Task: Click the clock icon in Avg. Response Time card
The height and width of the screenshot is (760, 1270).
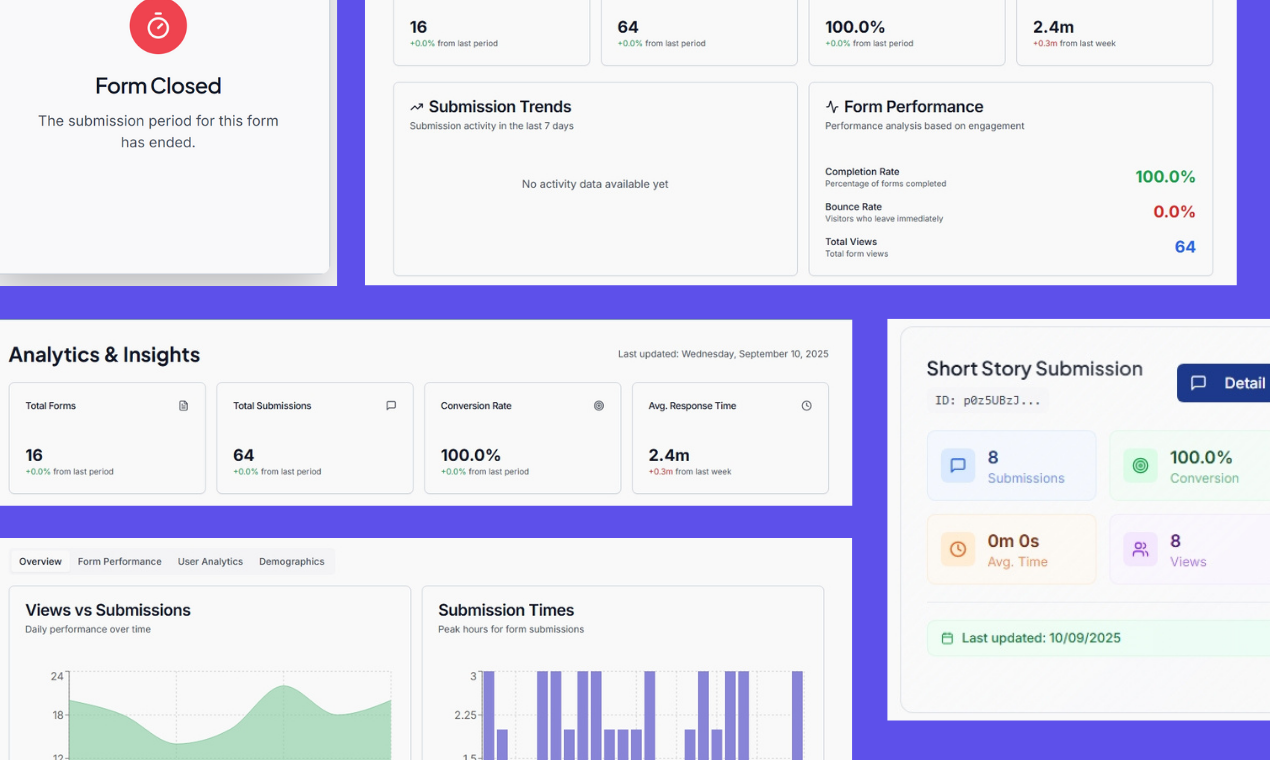Action: tap(807, 406)
